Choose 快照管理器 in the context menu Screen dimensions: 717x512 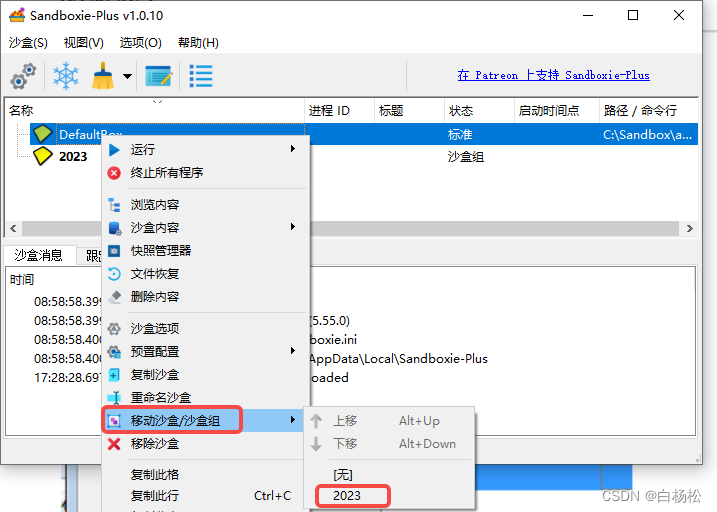coord(205,251)
